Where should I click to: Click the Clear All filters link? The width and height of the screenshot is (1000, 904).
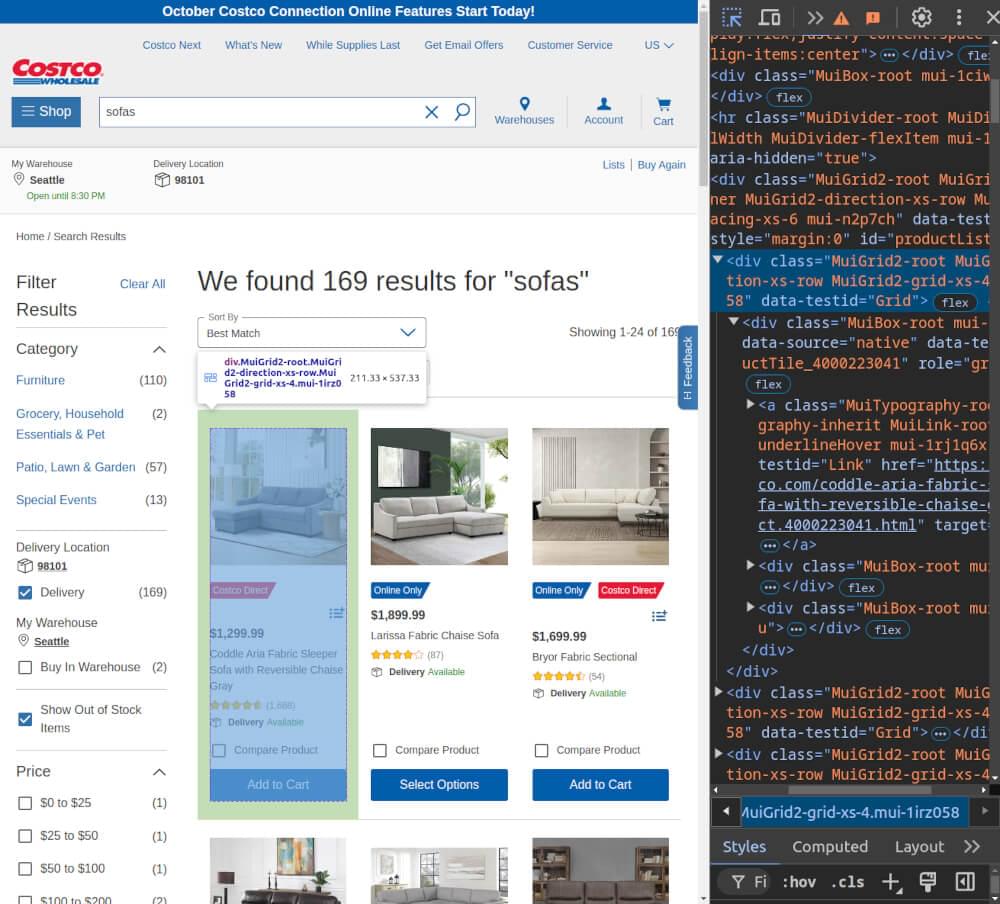point(142,284)
